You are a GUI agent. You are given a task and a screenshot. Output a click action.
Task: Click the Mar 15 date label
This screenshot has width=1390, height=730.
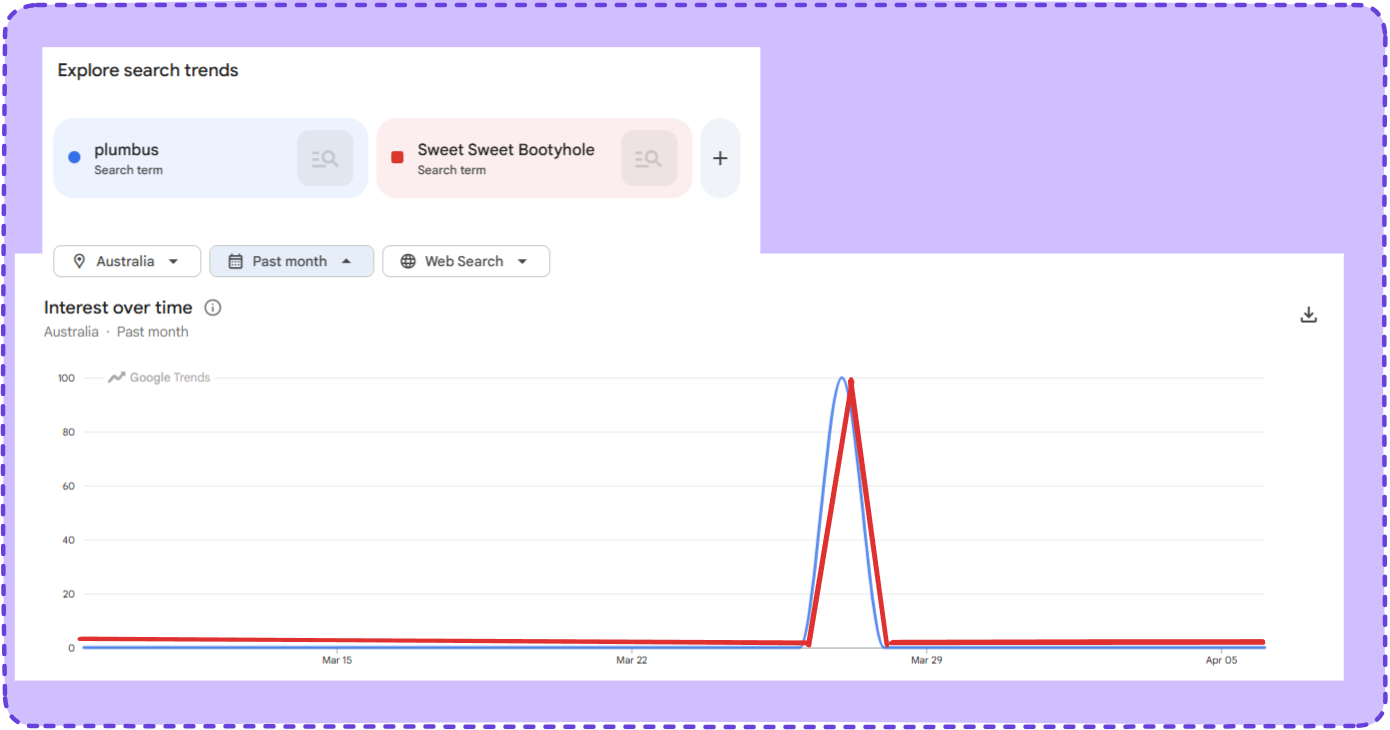(337, 660)
